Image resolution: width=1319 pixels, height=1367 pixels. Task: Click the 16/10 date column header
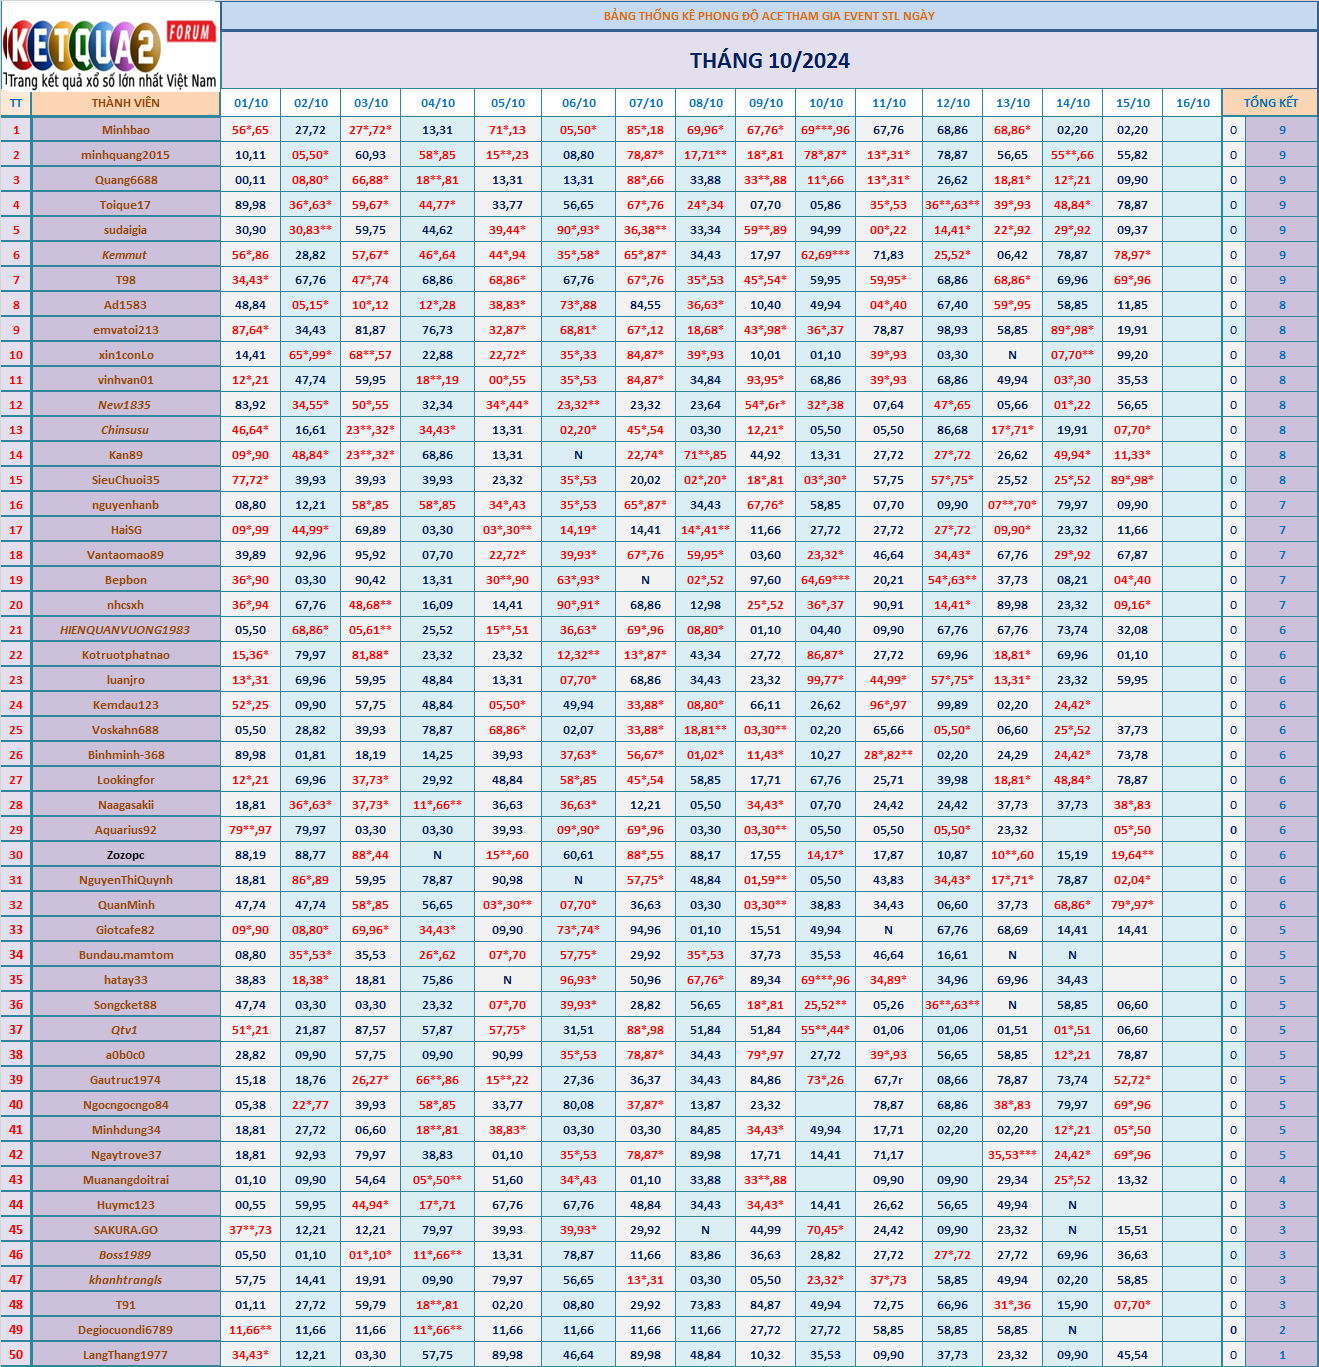pyautogui.click(x=1192, y=103)
